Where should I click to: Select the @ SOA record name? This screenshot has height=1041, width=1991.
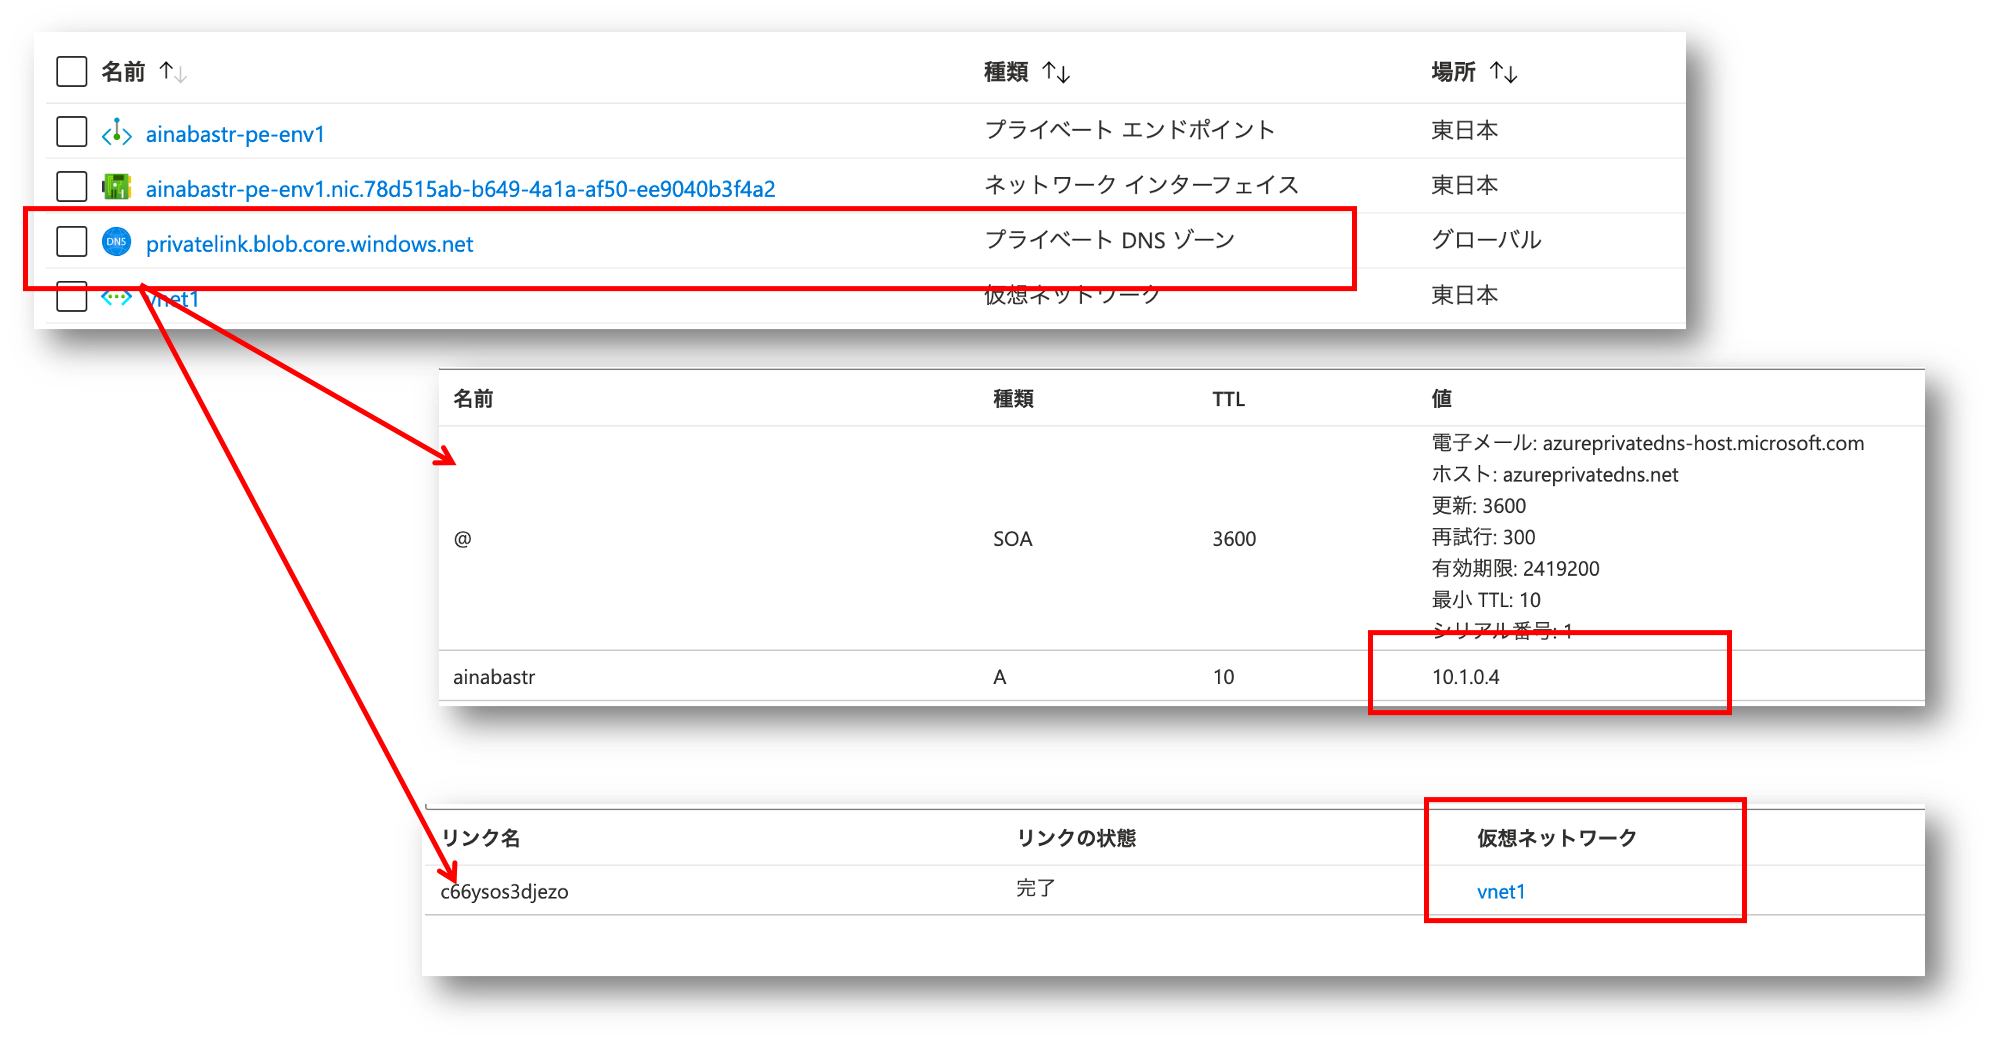click(462, 539)
